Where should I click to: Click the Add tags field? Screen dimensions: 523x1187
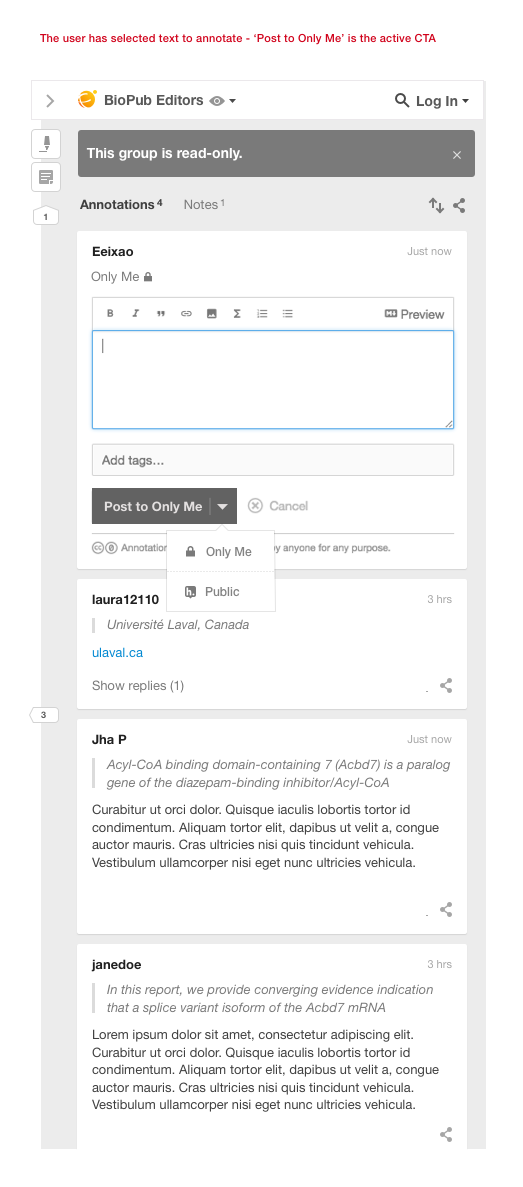click(272, 460)
